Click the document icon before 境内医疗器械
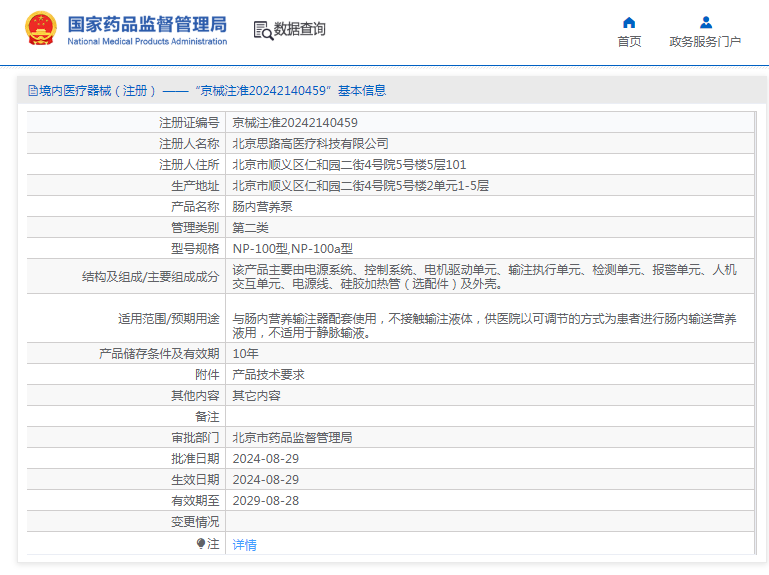 (33, 91)
